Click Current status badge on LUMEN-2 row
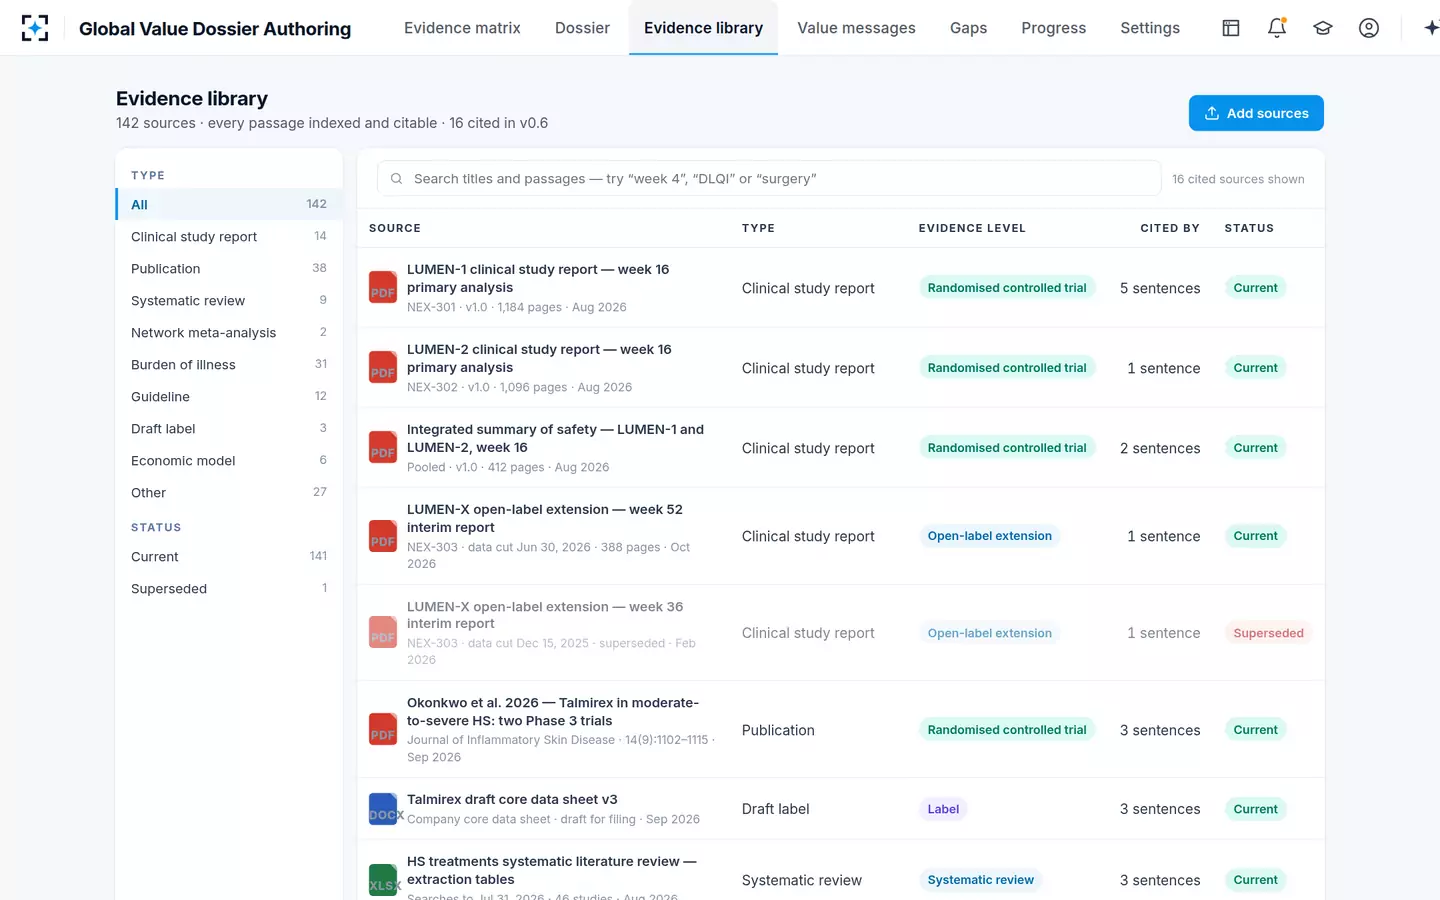 pyautogui.click(x=1255, y=368)
